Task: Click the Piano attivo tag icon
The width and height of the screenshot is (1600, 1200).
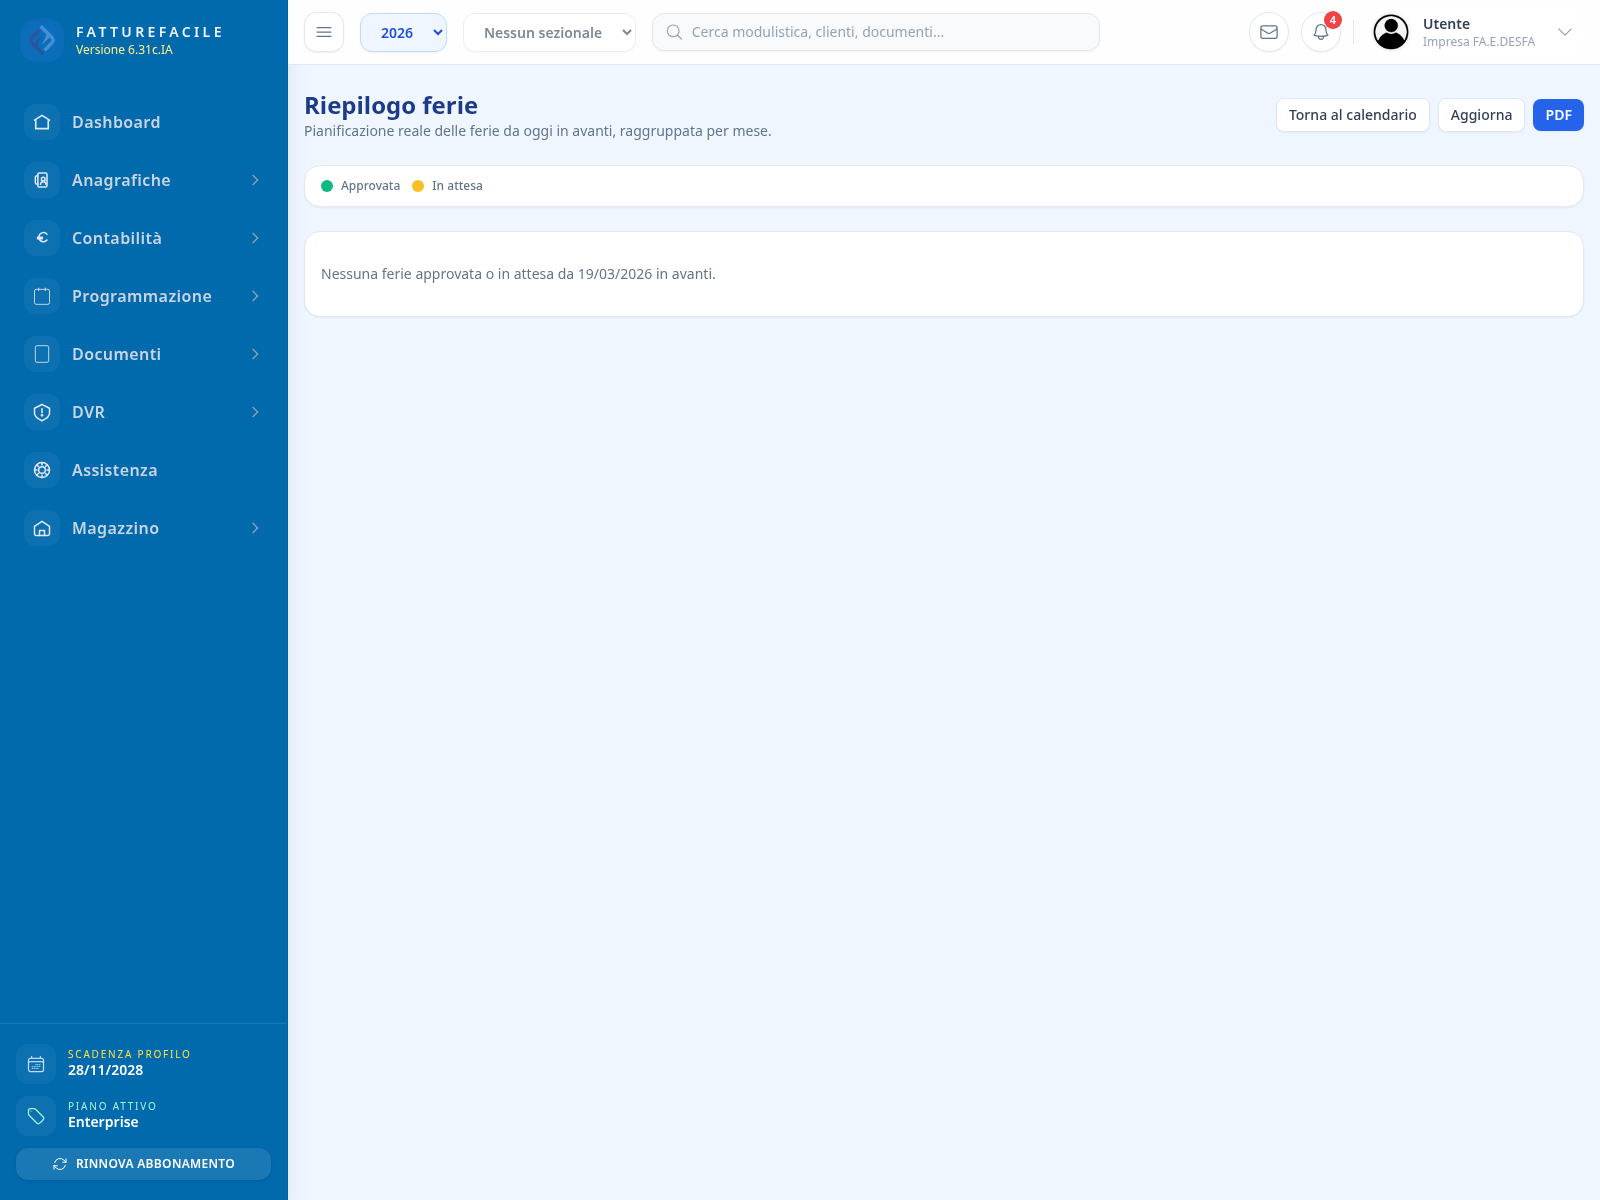Action: point(36,1116)
